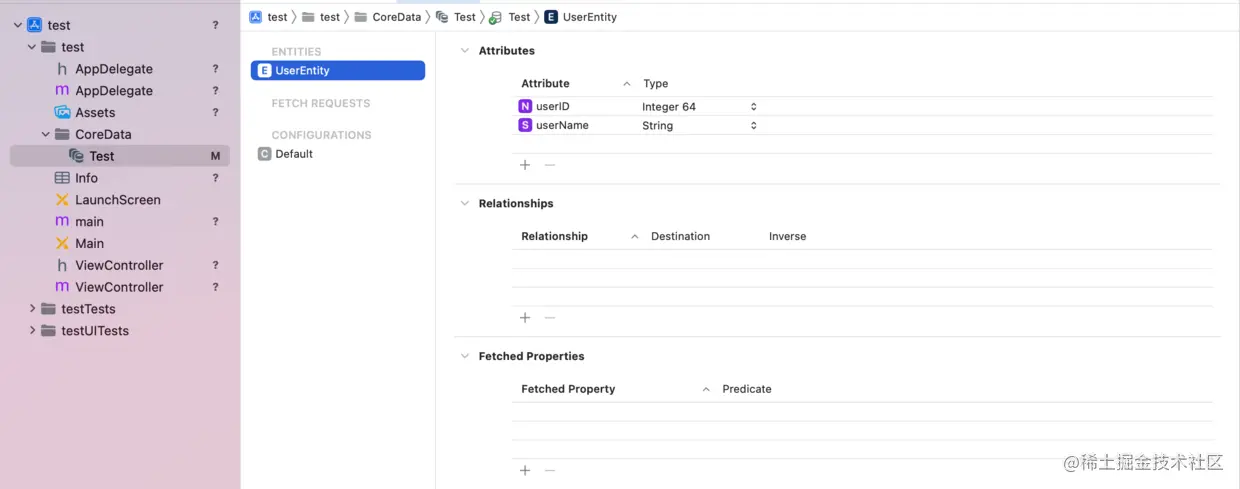Collapse the Attributes section

point(464,51)
